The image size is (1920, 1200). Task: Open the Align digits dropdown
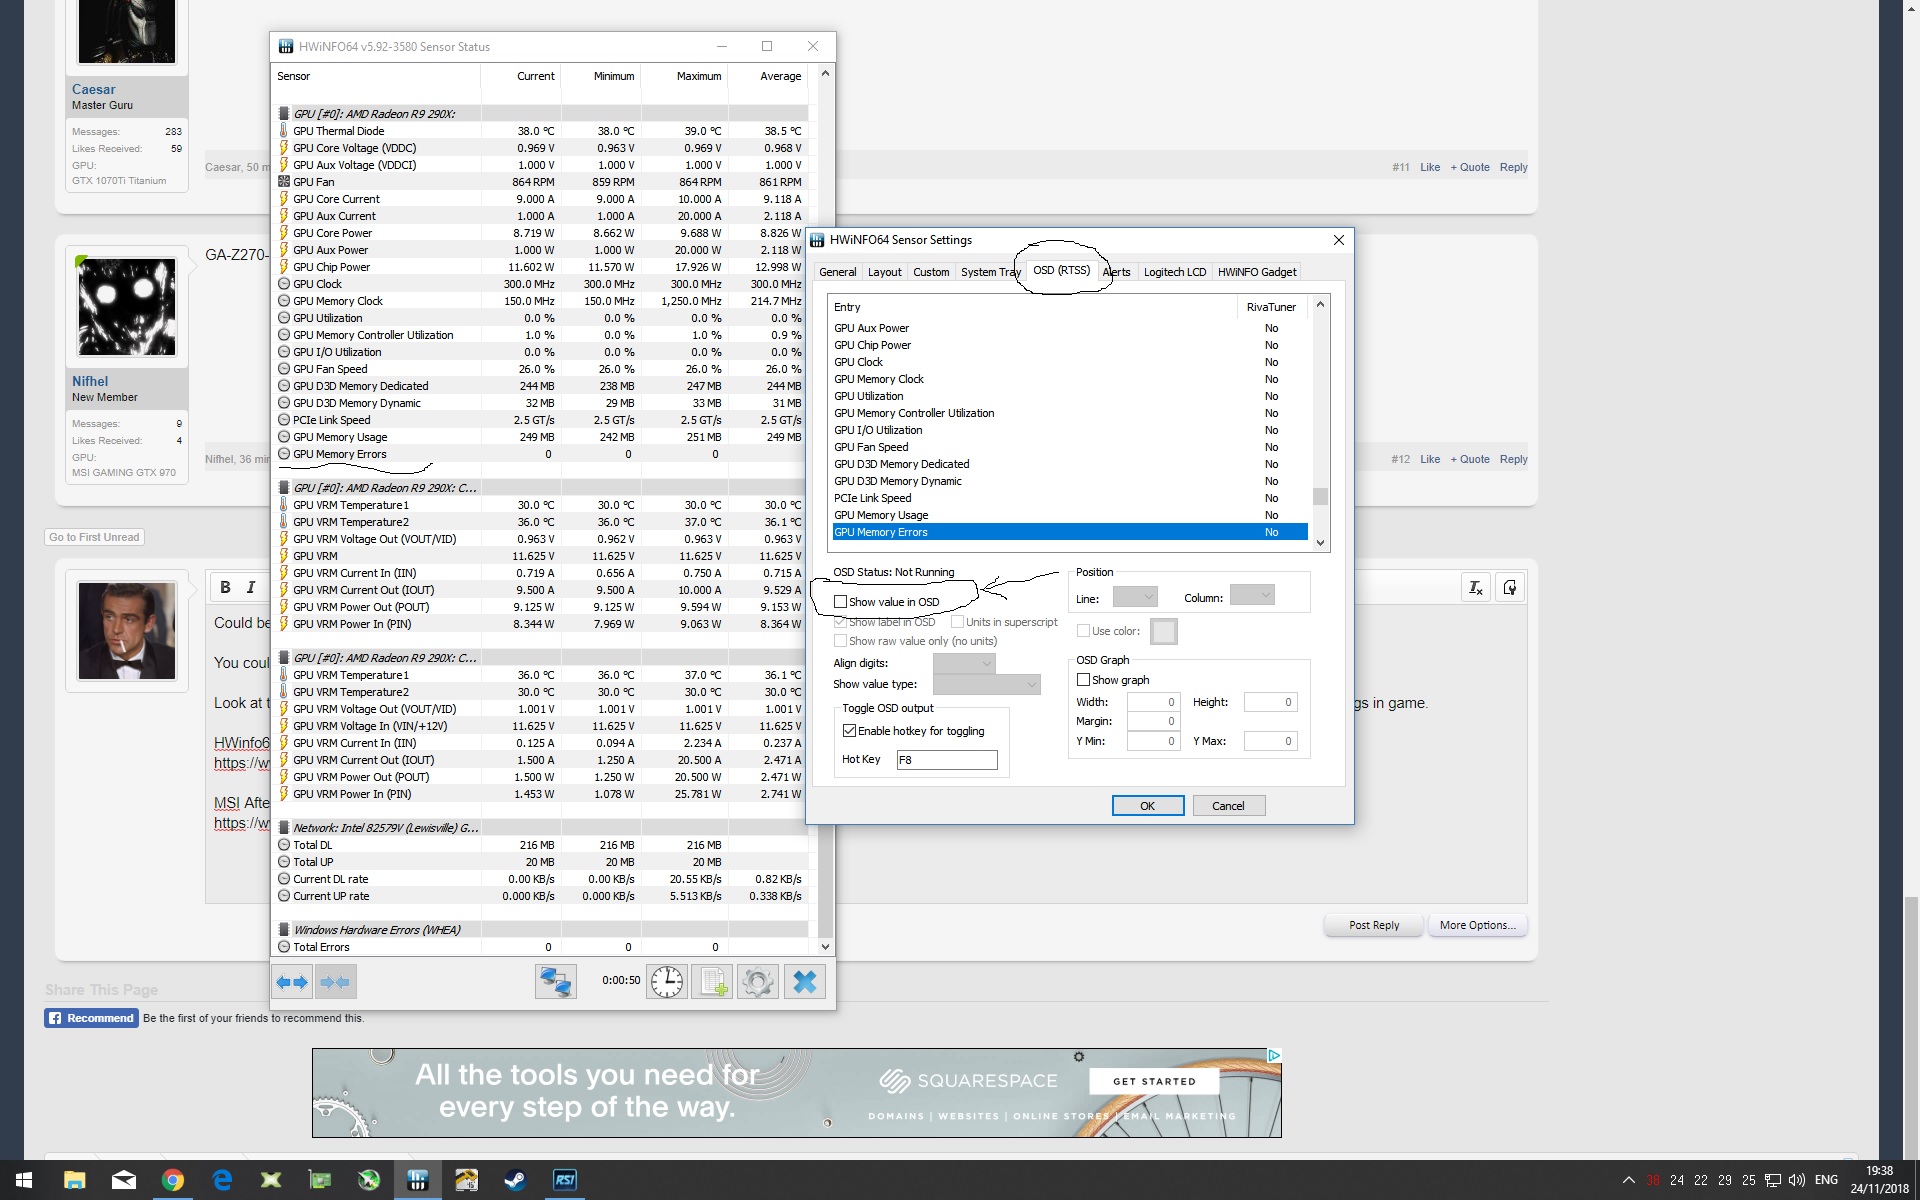(964, 663)
